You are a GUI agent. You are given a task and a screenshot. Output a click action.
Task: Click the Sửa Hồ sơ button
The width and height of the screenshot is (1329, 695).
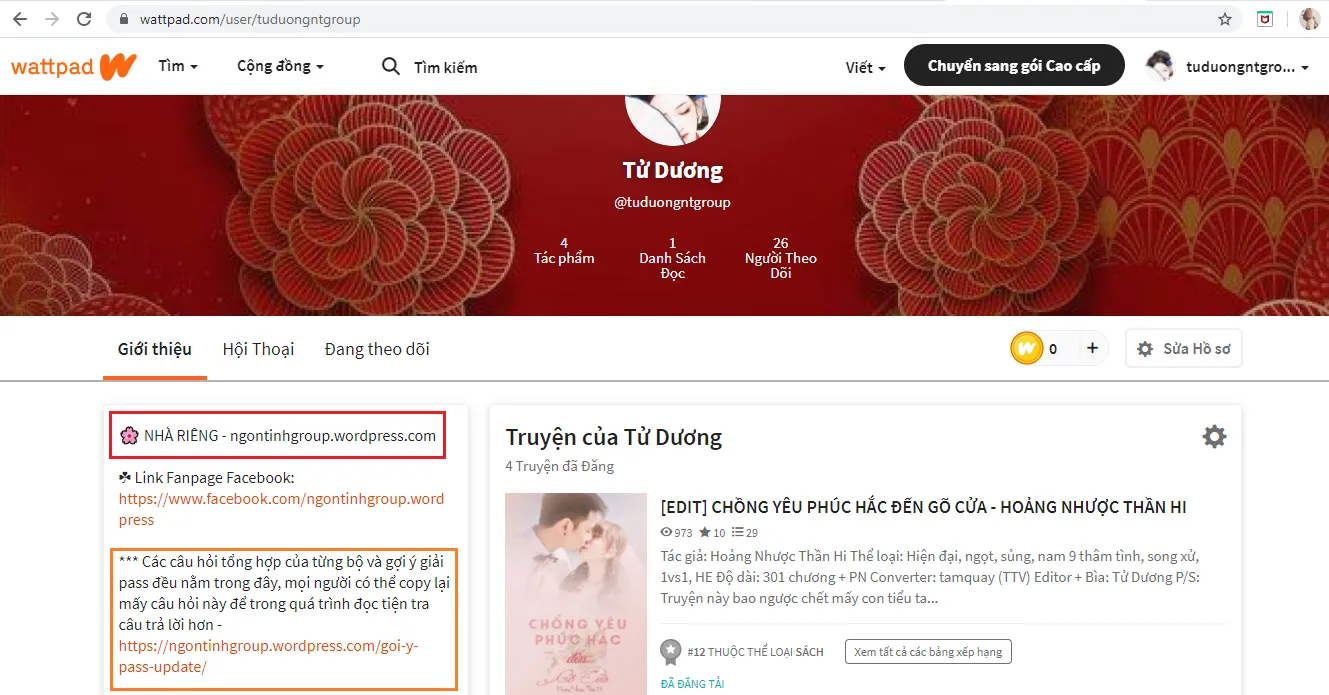pos(1184,349)
